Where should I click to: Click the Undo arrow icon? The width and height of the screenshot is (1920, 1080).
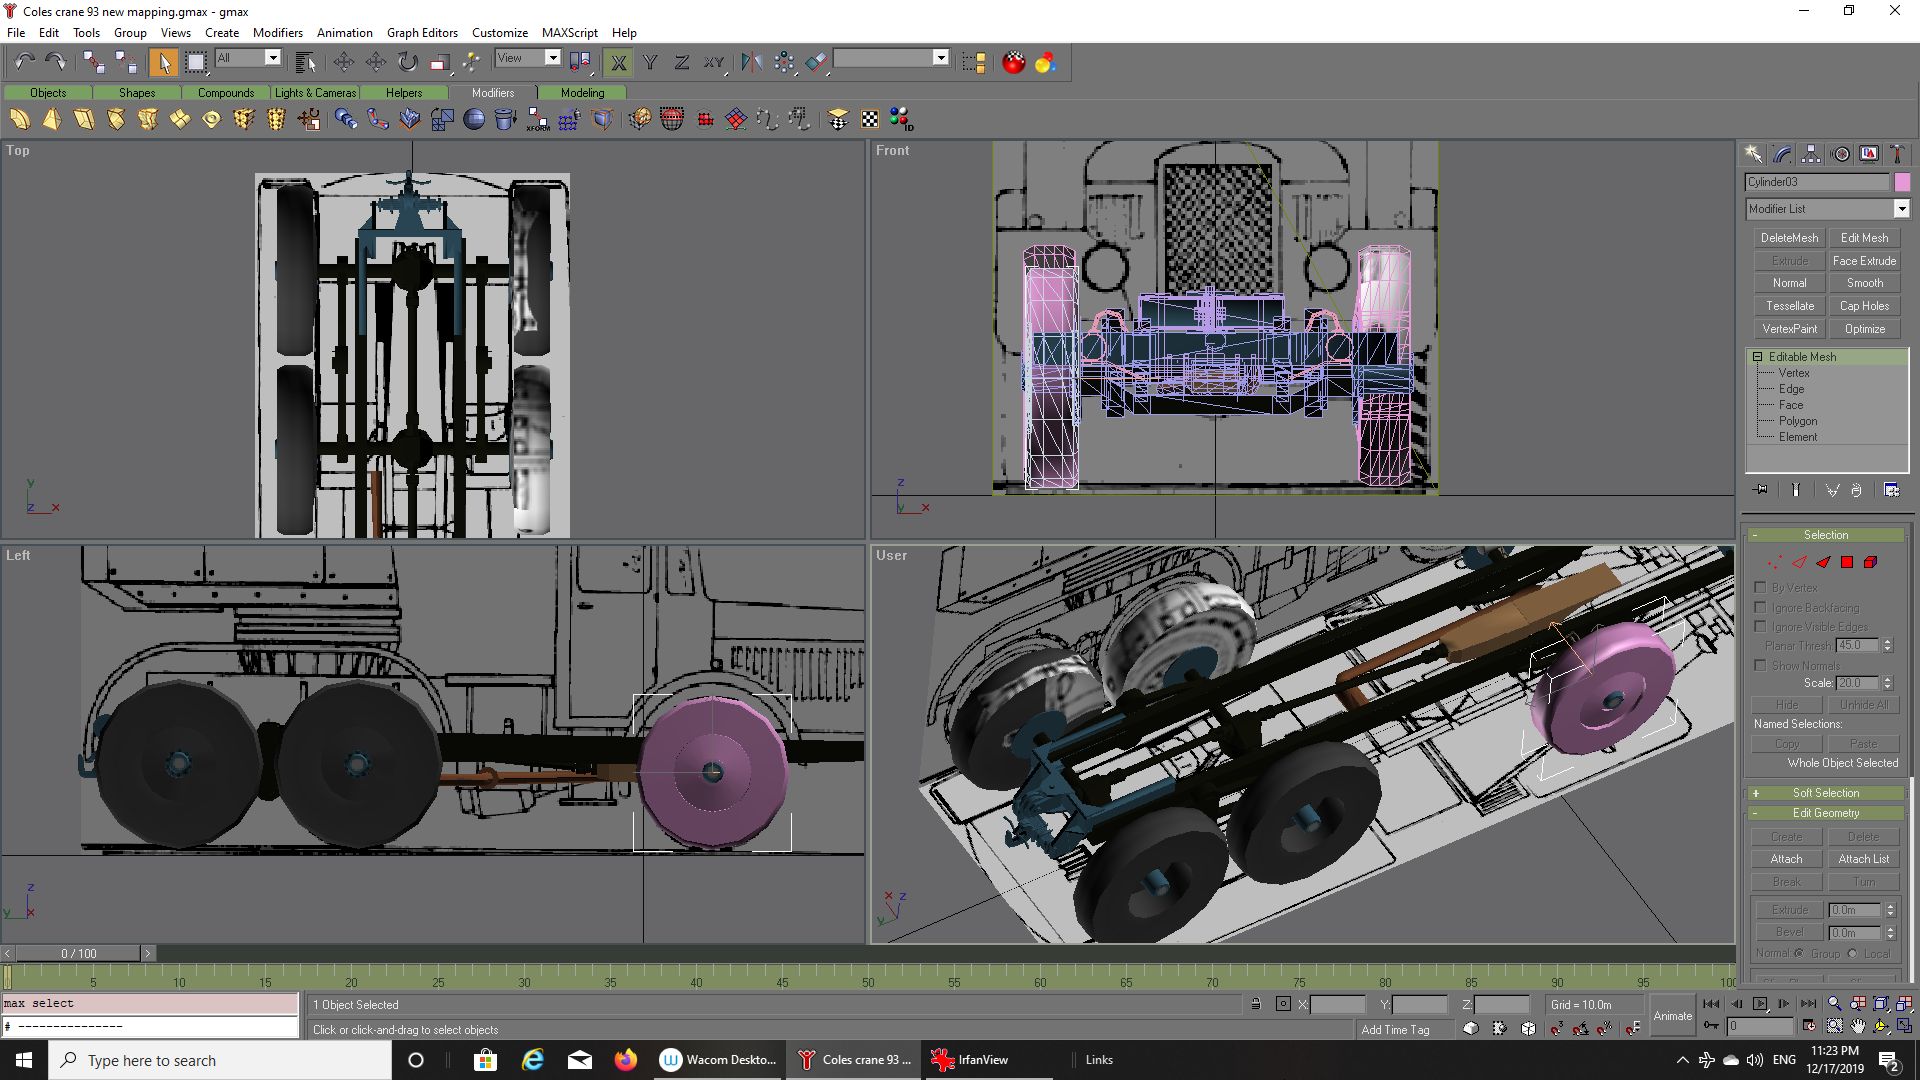tap(24, 62)
